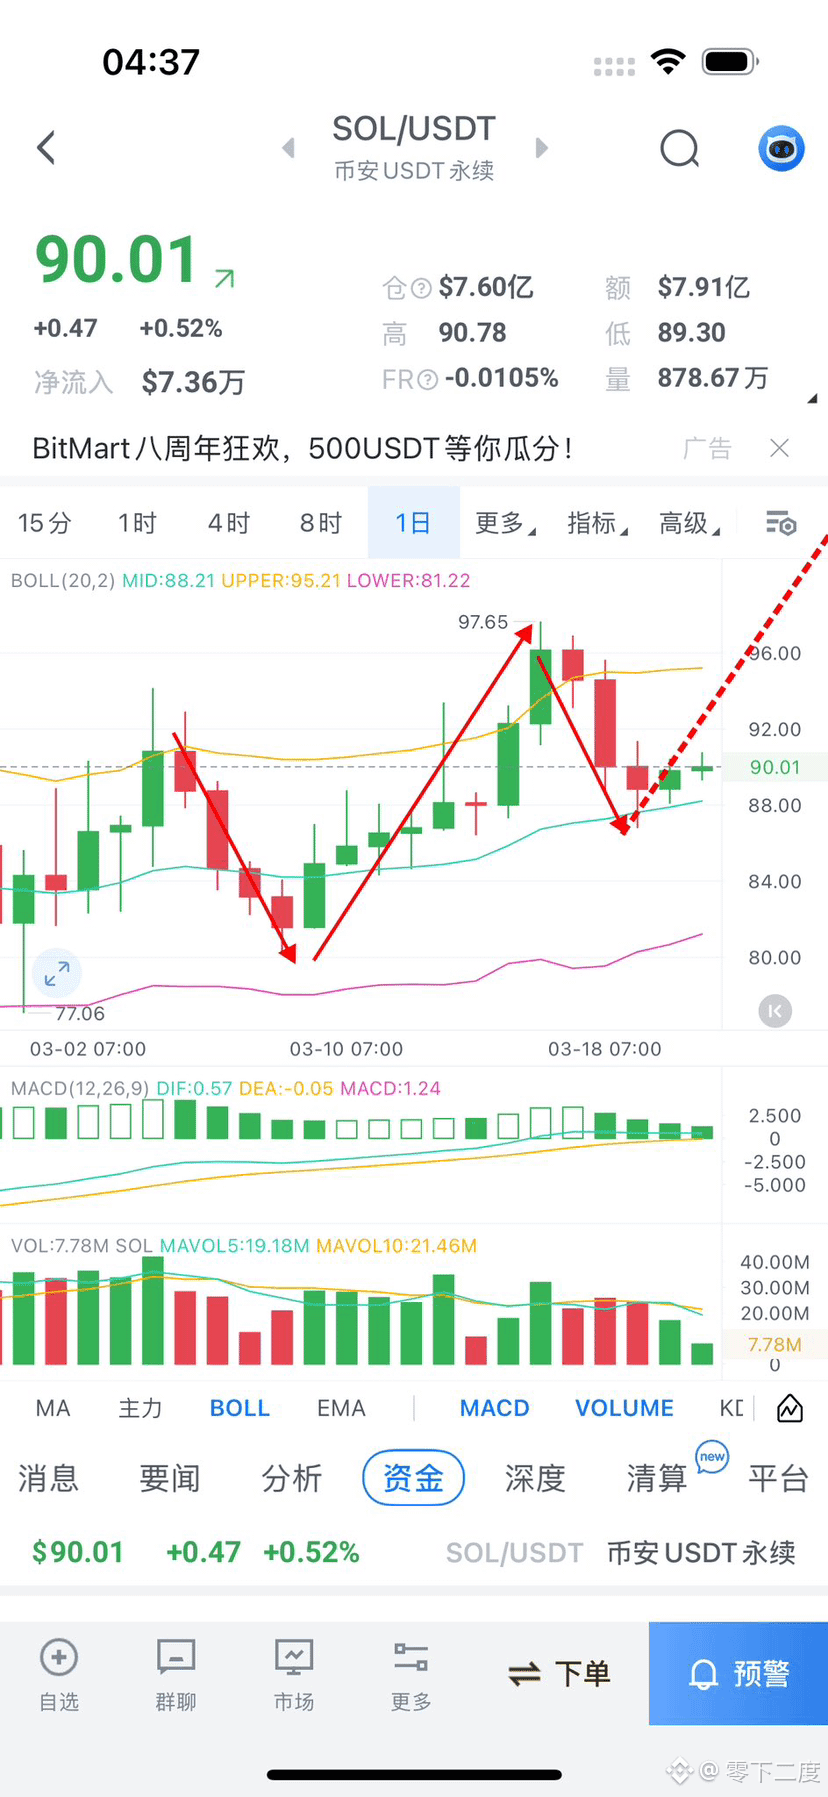Image resolution: width=828 pixels, height=1797 pixels.
Task: Close the BitMart advertisement banner
Action: click(780, 448)
